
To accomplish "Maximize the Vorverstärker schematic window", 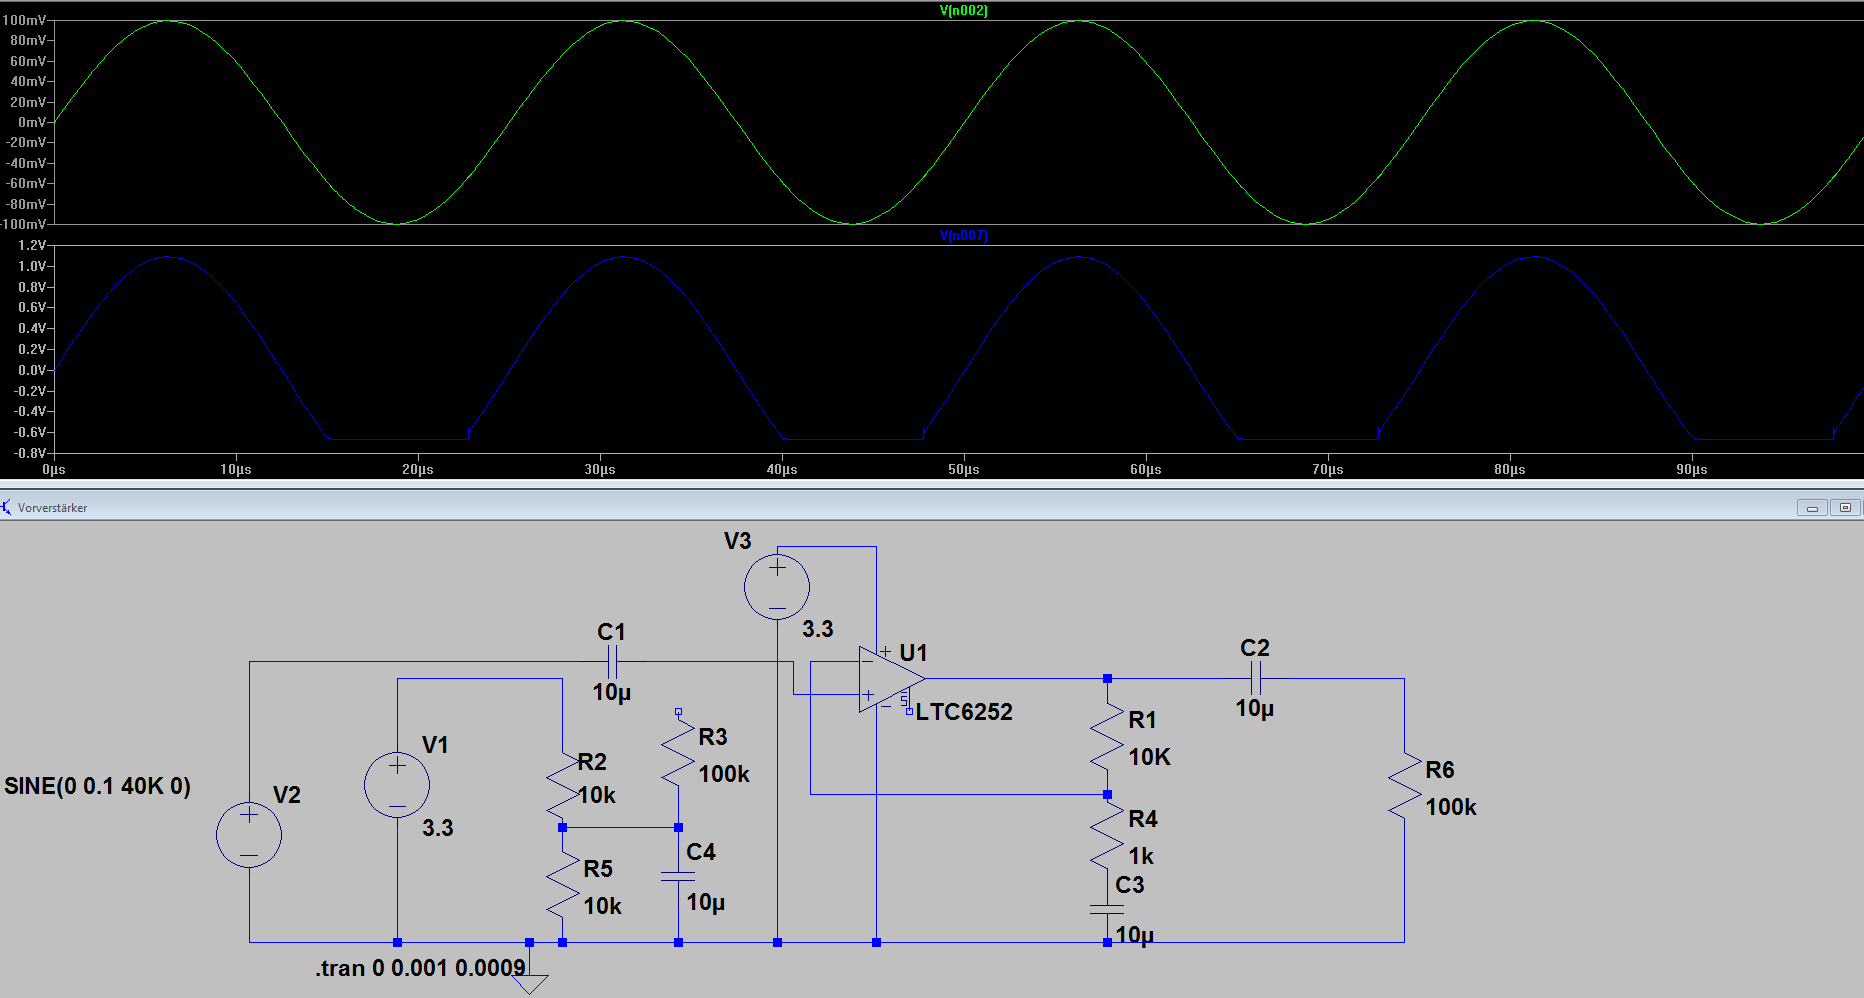I will (1846, 508).
